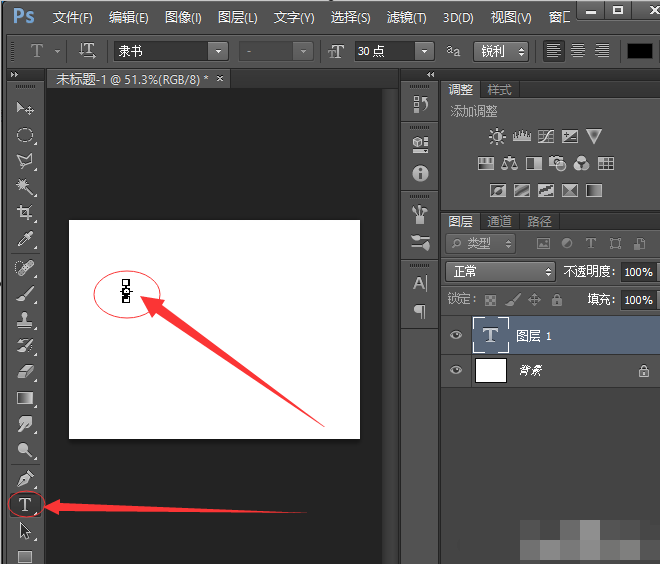Select the Elliptical Marquee tool
This screenshot has height=564, width=660.
[25, 134]
